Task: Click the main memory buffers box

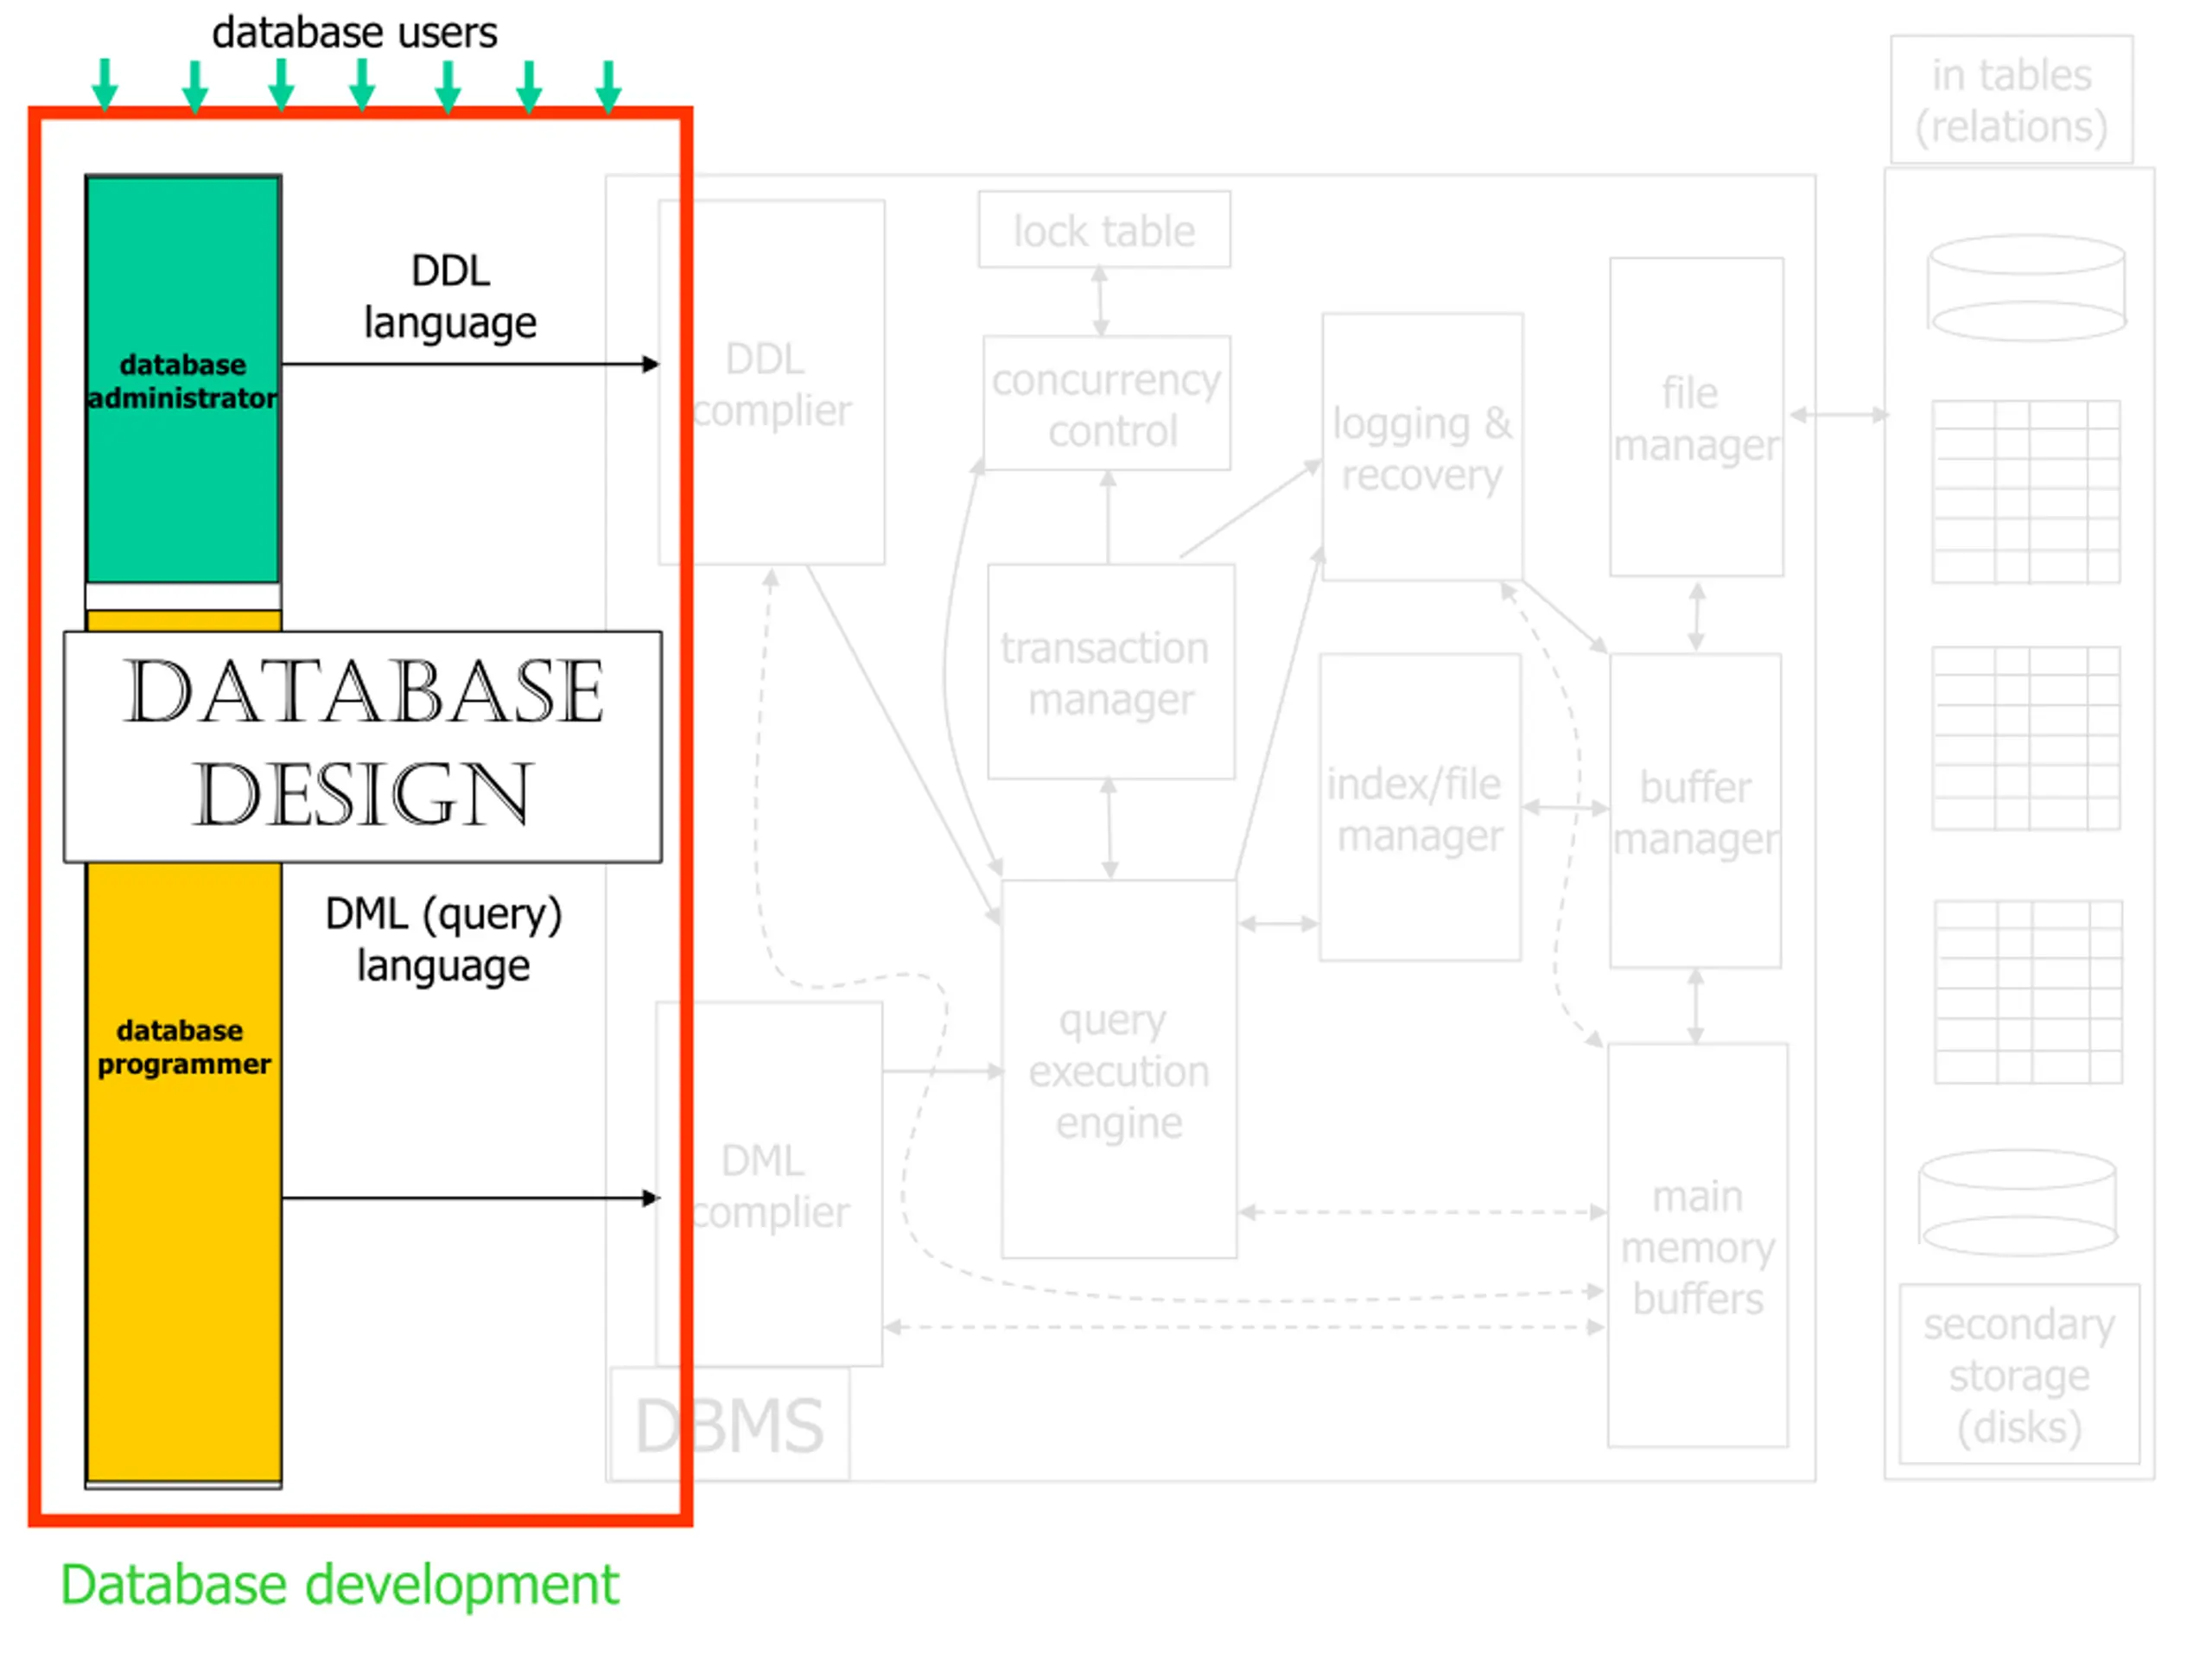Action: point(1697,1246)
